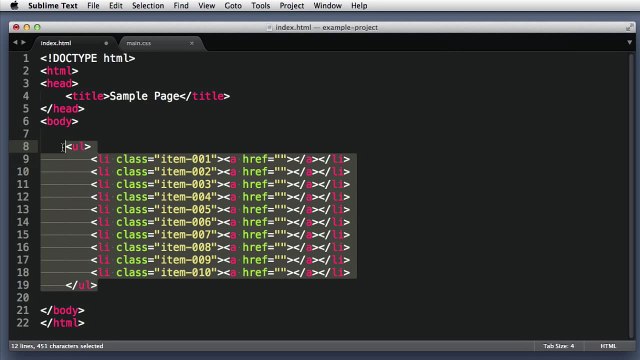Viewport: 640px width, 360px height.
Task: Click line number 22 in the gutter
Action: 22,323
